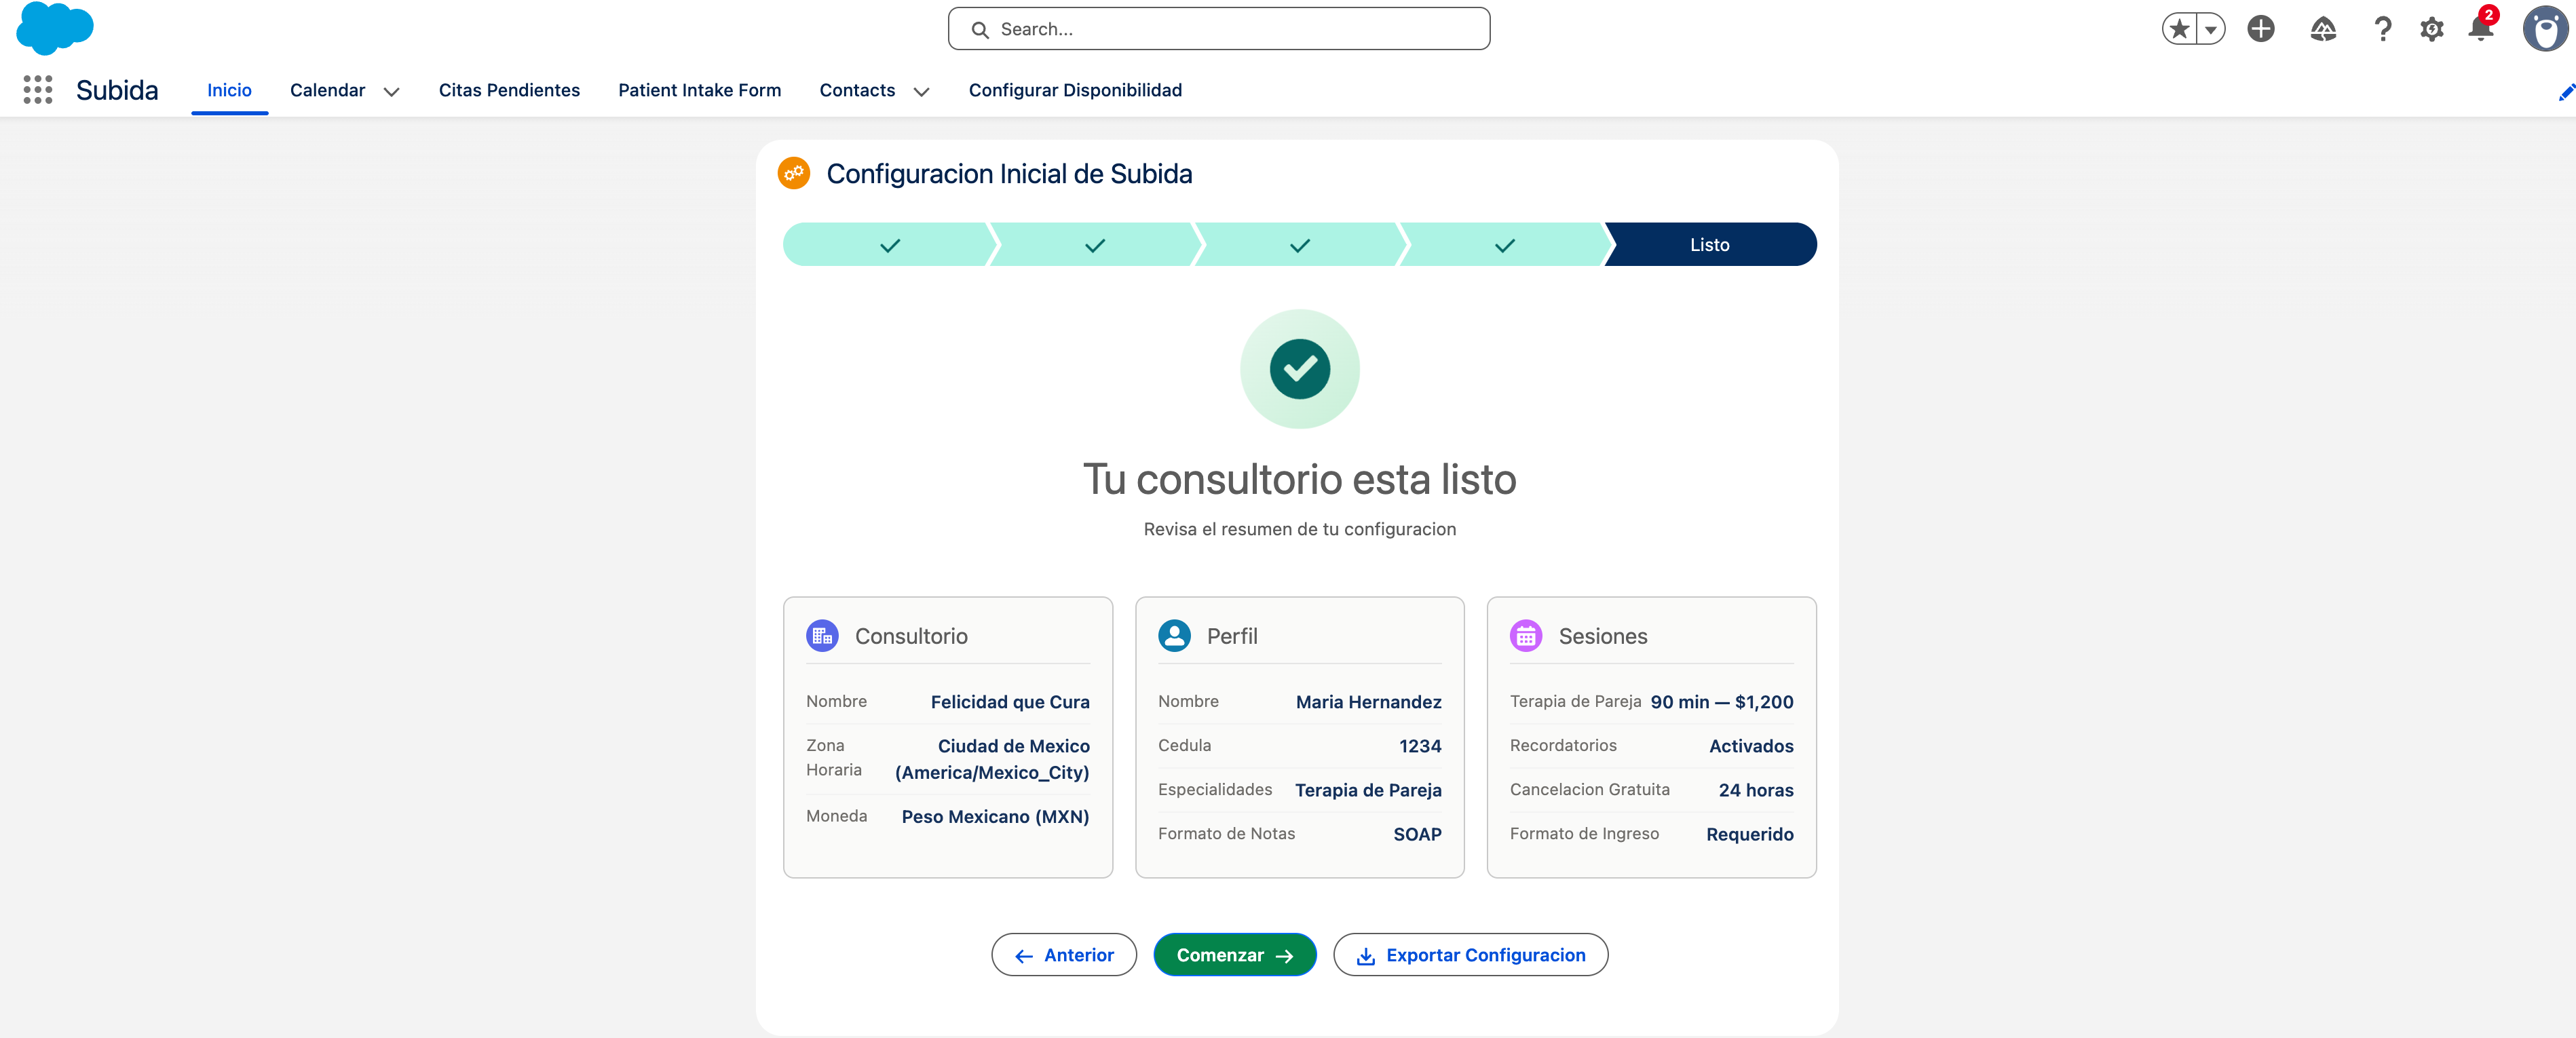
Task: Click the 'Maria Hernandez' name value
Action: coord(1368,702)
